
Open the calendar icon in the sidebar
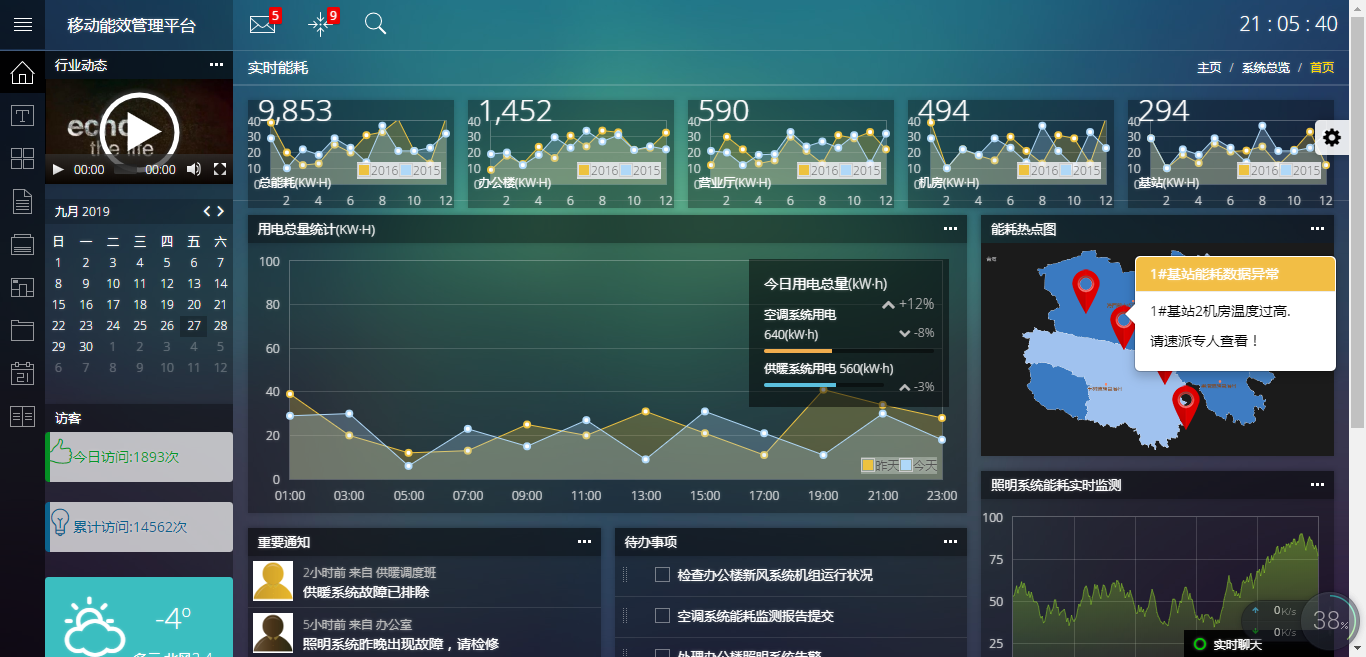22,373
